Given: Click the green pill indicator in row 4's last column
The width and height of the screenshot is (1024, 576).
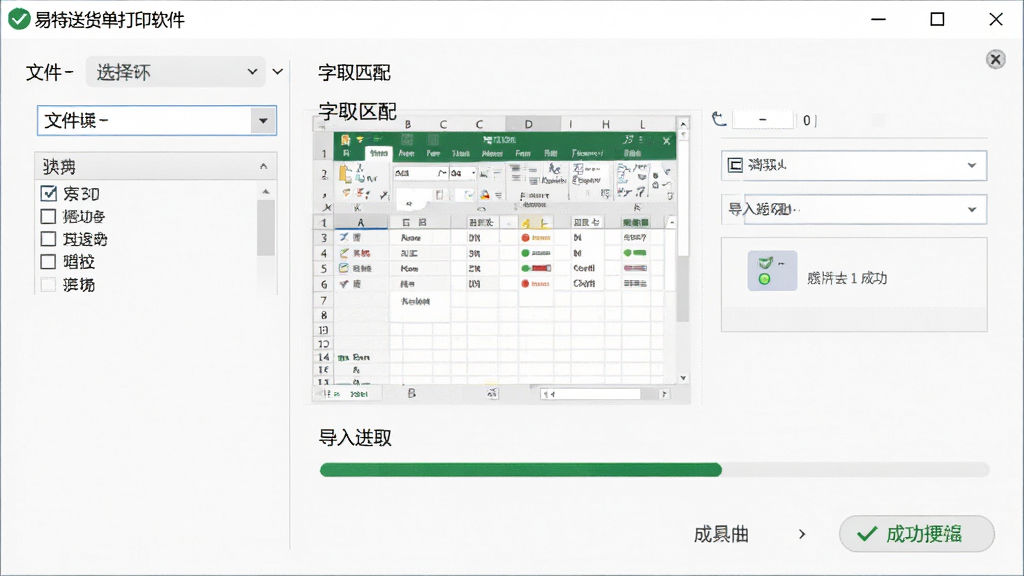Looking at the screenshot, I should [x=635, y=253].
